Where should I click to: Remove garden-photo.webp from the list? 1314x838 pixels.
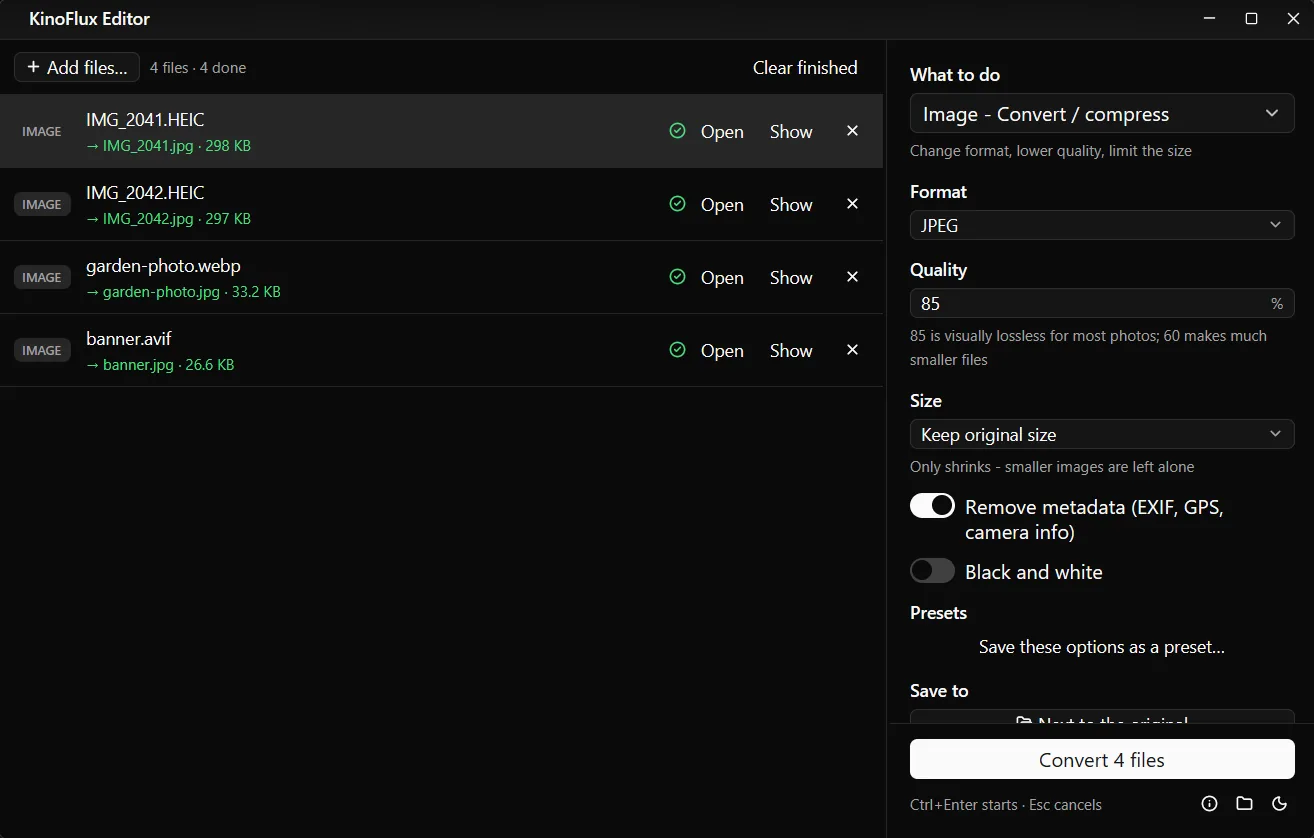tap(852, 277)
